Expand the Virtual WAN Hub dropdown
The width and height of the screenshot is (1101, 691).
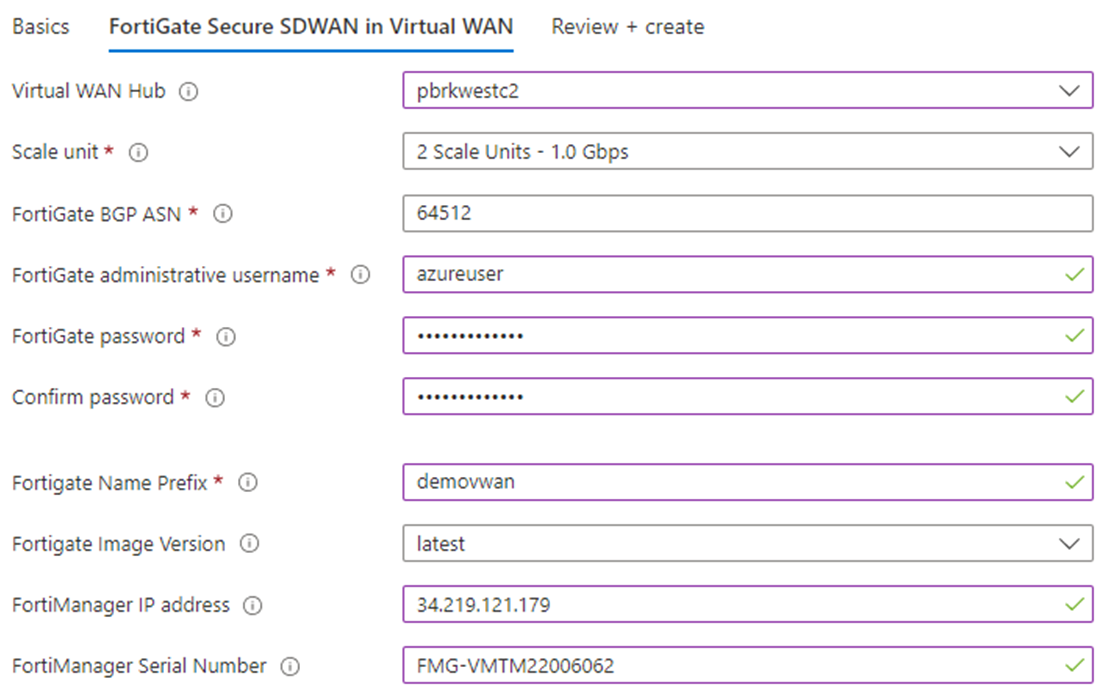point(1068,90)
